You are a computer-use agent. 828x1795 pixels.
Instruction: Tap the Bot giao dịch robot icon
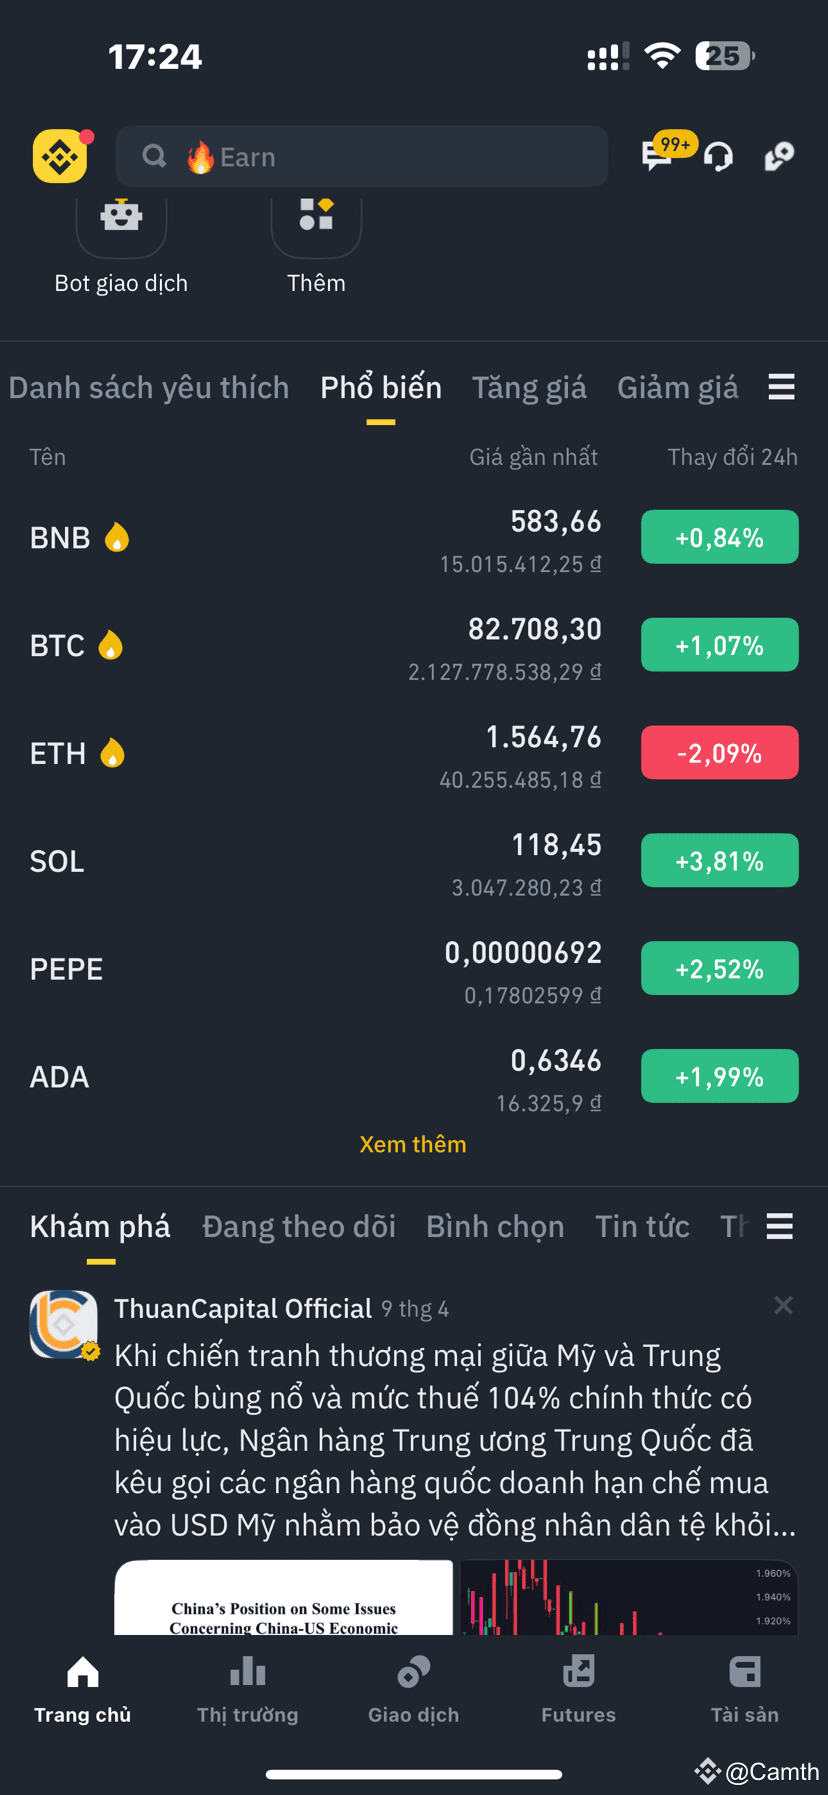coord(121,217)
